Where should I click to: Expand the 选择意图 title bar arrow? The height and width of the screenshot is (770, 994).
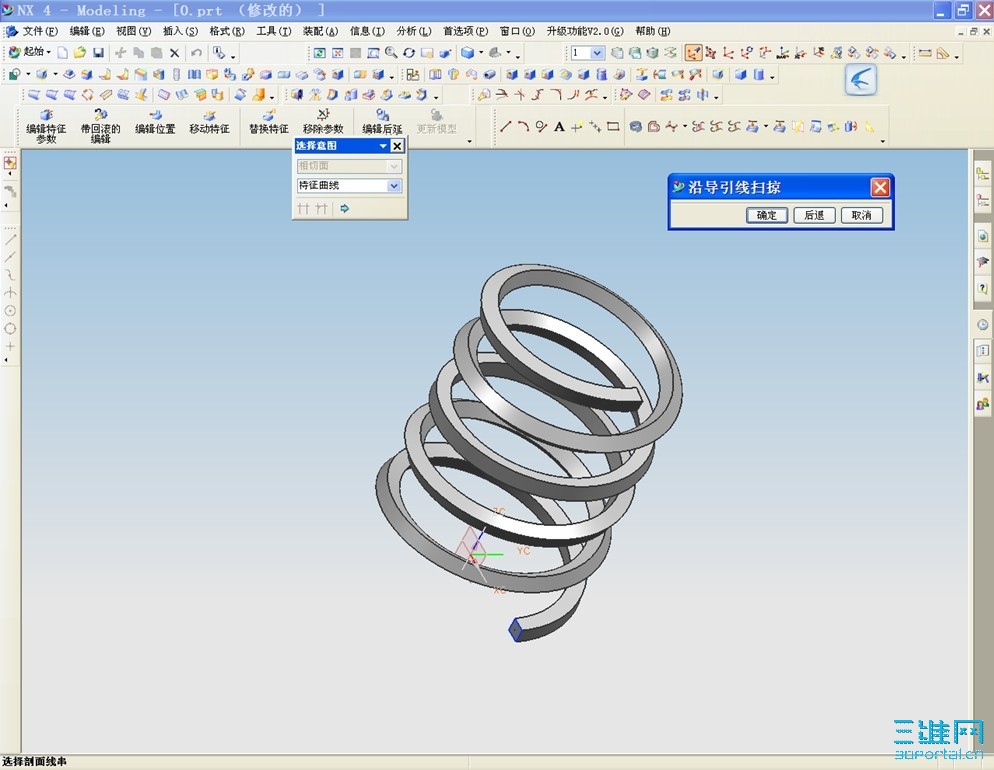pos(383,146)
